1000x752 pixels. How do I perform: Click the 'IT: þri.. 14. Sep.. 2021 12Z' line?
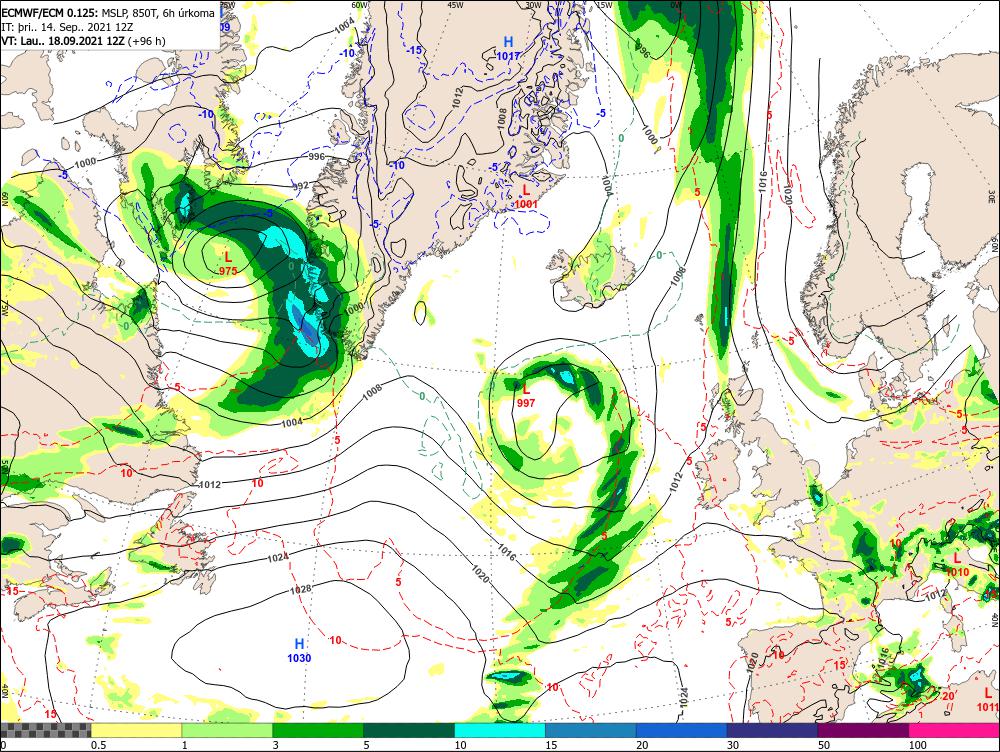(x=69, y=27)
